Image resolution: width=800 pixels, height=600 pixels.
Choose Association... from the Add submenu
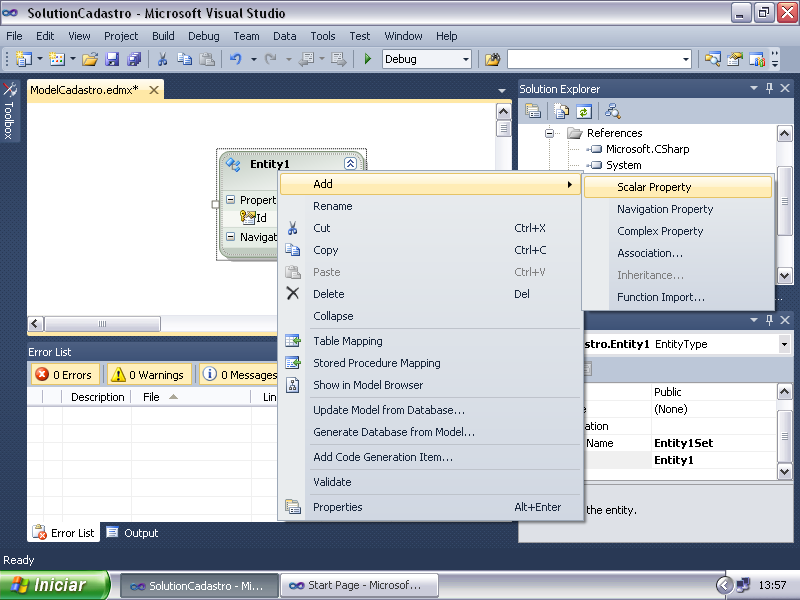pyautogui.click(x=678, y=253)
